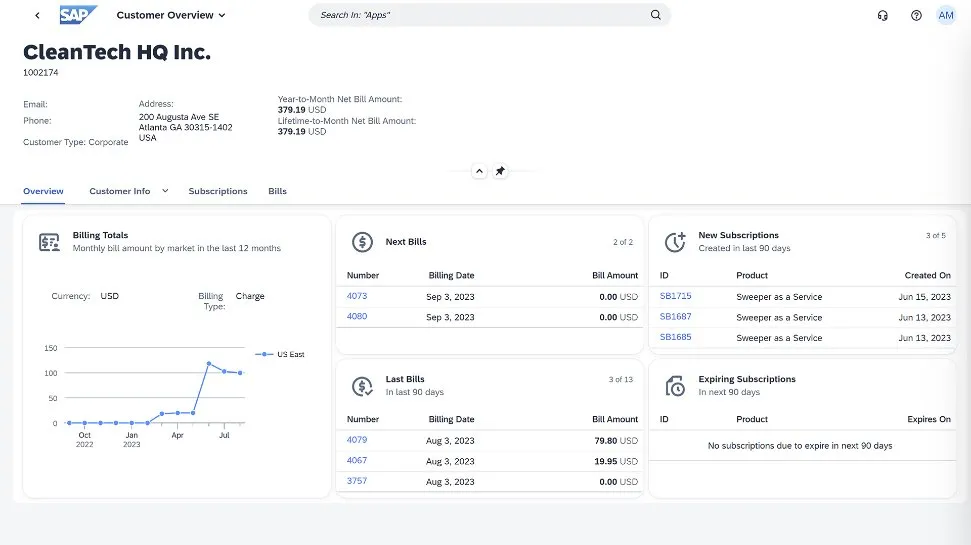Click the back navigation arrow
The width and height of the screenshot is (971, 545).
tap(37, 15)
